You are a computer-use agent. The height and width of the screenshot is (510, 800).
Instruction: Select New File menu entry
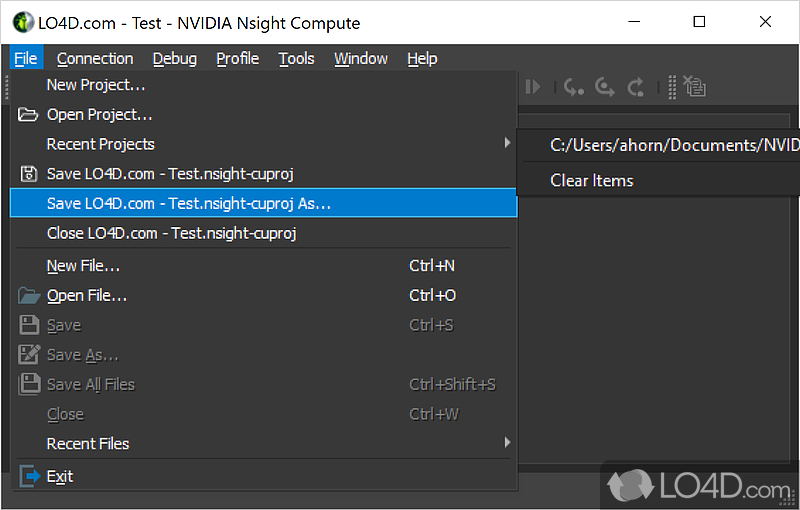83,266
